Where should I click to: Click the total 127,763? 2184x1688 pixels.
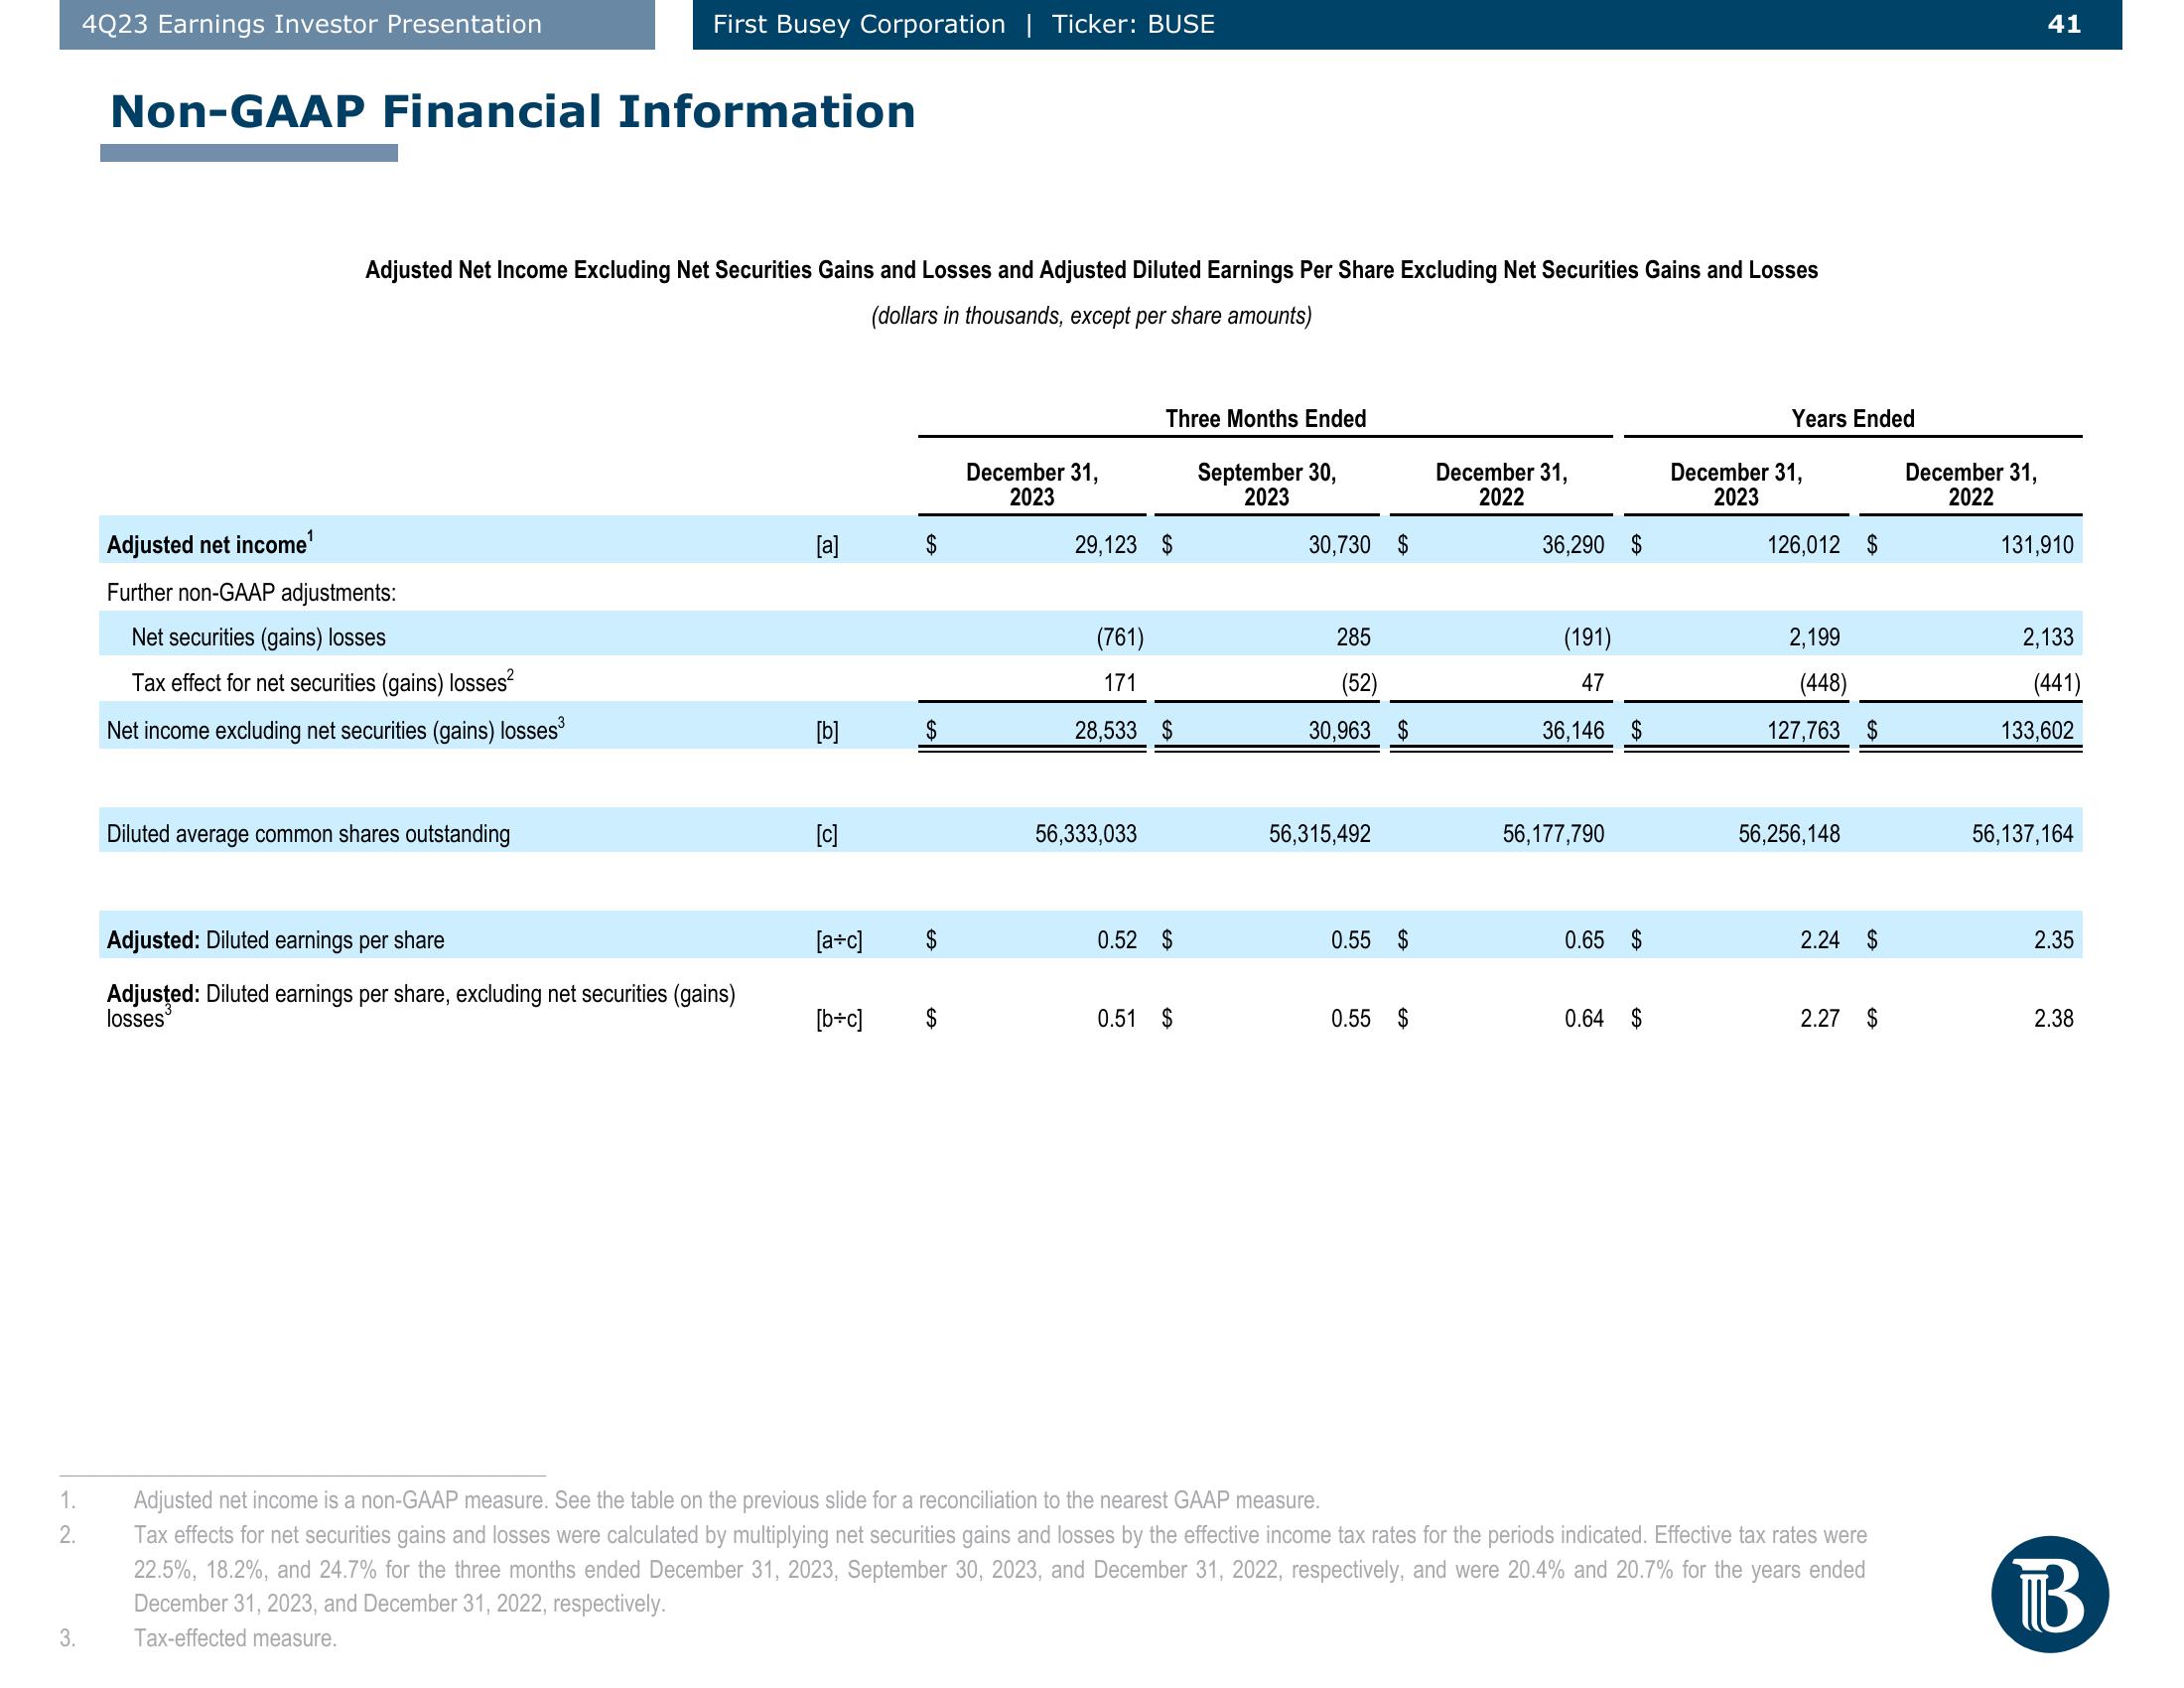pos(1804,731)
